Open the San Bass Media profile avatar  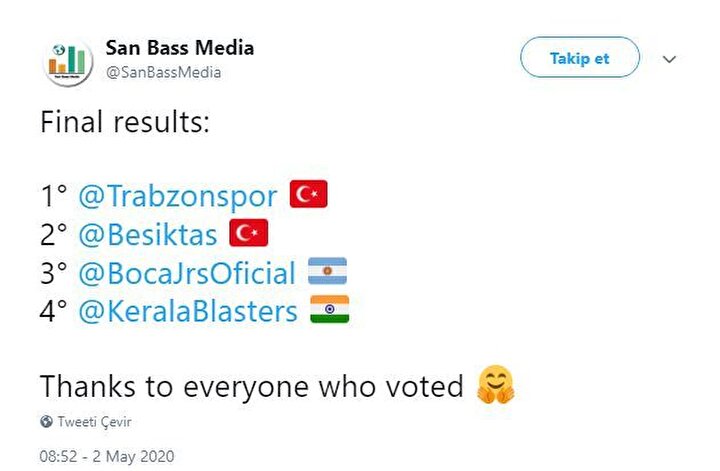click(68, 61)
